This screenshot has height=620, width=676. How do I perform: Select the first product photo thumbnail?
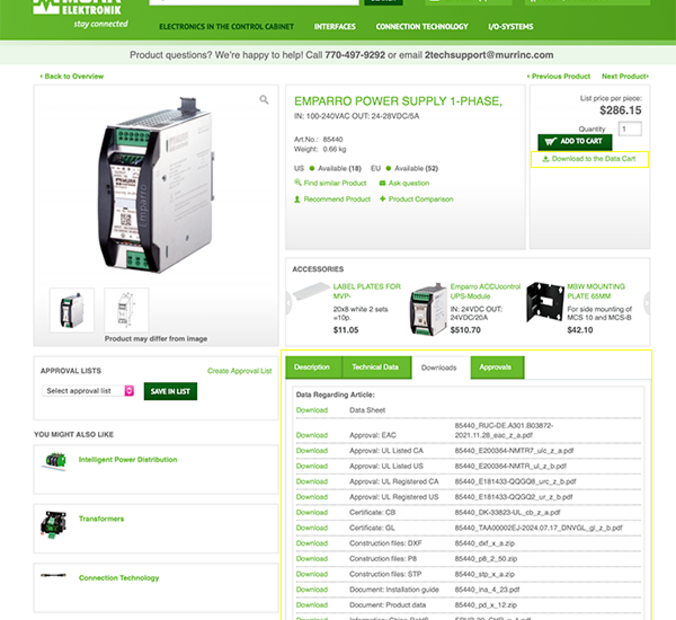pyautogui.click(x=72, y=310)
